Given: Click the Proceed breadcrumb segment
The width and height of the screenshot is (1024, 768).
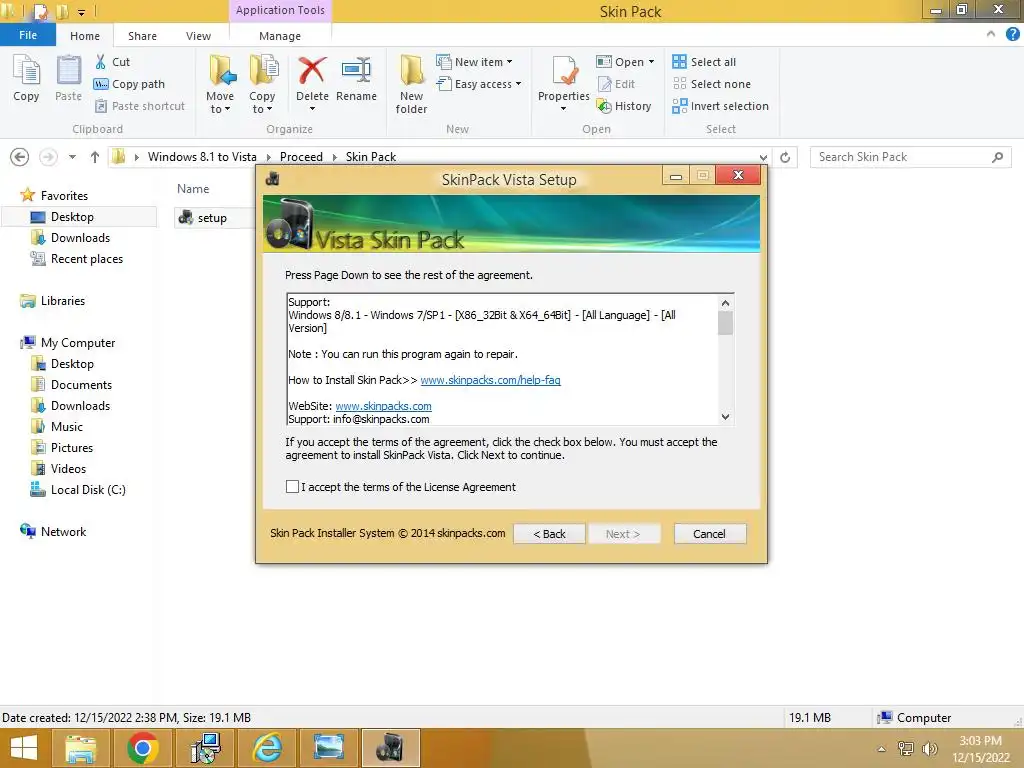Looking at the screenshot, I should [x=301, y=157].
